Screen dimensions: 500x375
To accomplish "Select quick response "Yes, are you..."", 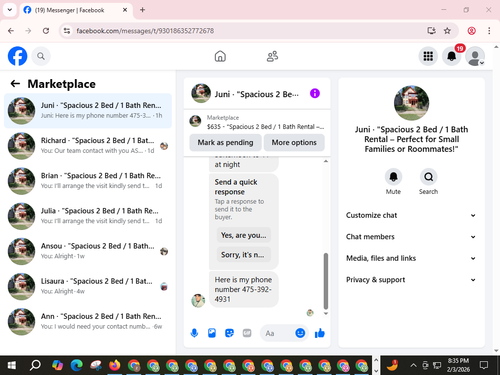I will coord(244,235).
